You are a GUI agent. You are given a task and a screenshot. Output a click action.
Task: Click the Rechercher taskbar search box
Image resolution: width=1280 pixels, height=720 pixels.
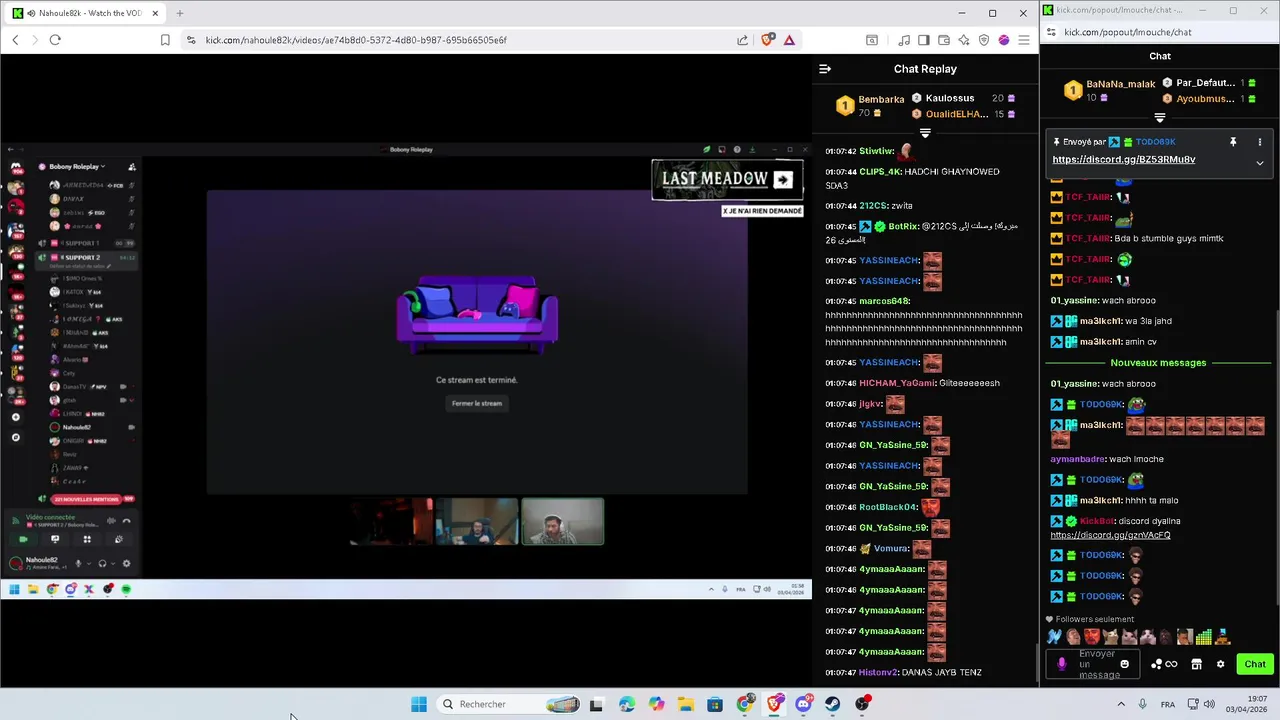512,704
